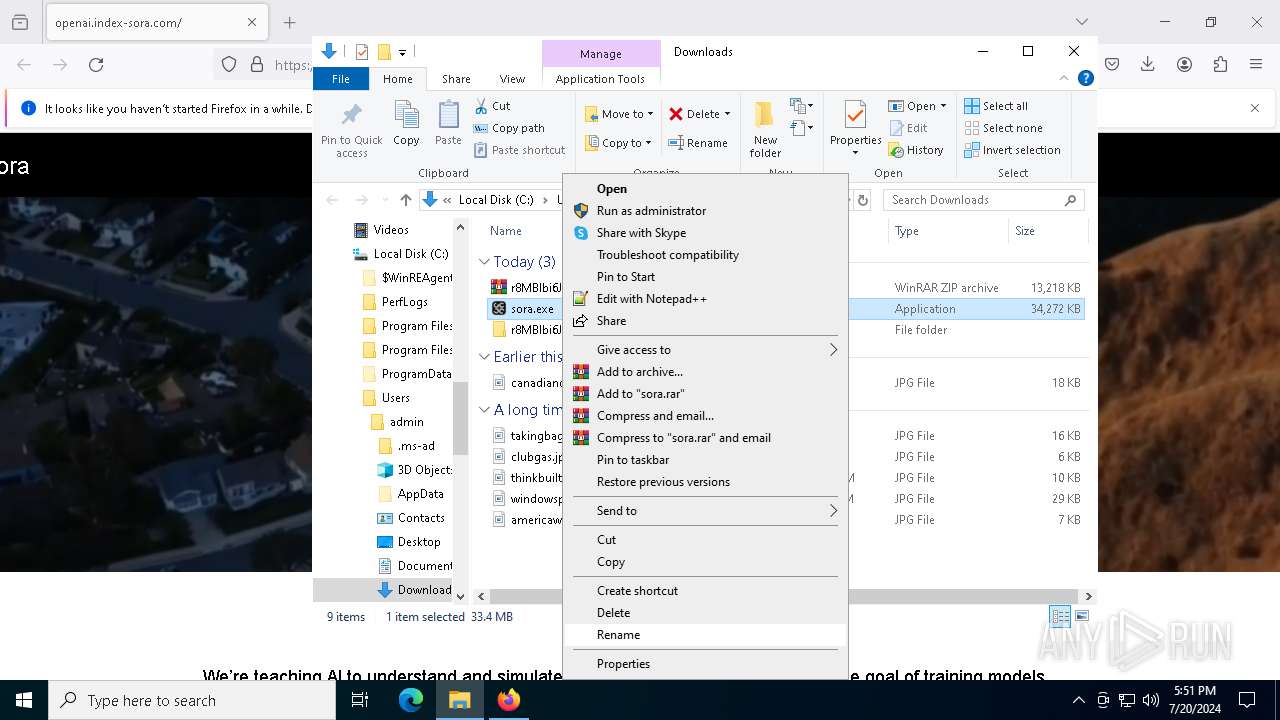Choose Compress and email...

706,416
